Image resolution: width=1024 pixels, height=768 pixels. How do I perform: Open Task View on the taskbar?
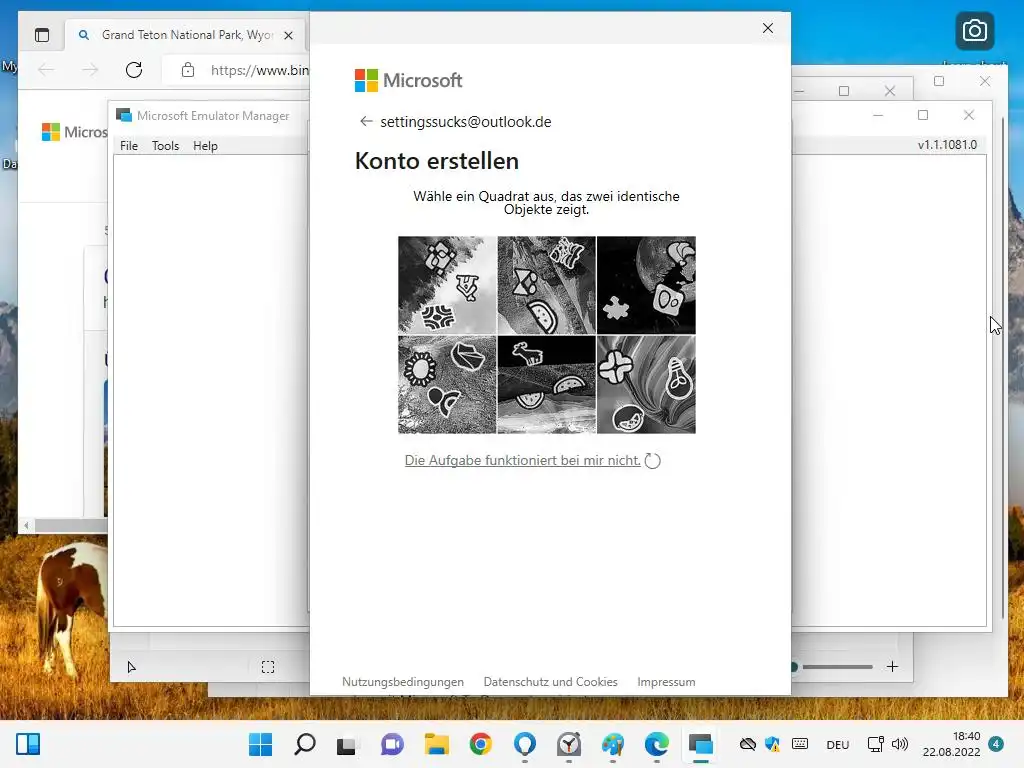346,744
